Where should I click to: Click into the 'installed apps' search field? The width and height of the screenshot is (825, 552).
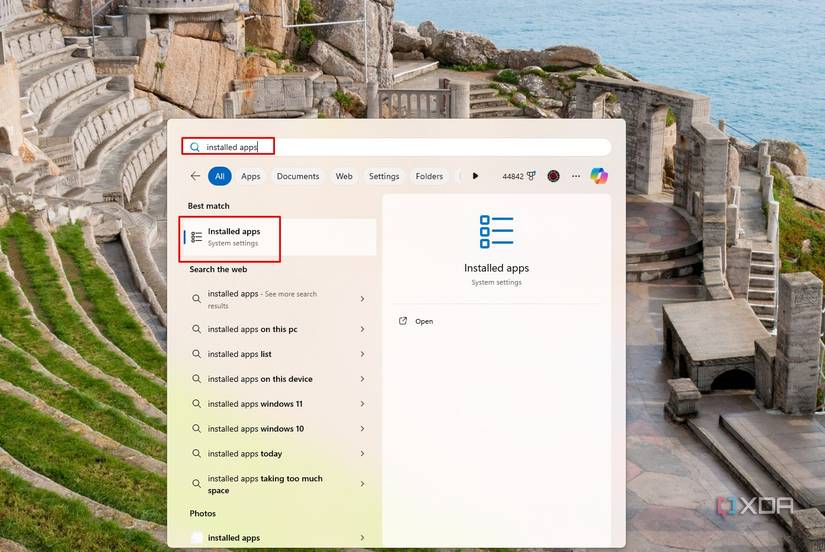pos(396,147)
